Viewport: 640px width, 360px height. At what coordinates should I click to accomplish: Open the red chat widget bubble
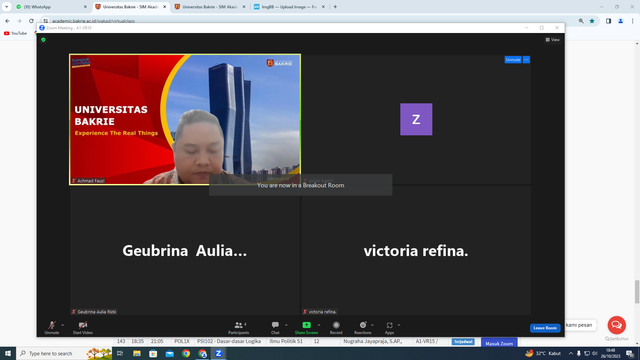616,325
